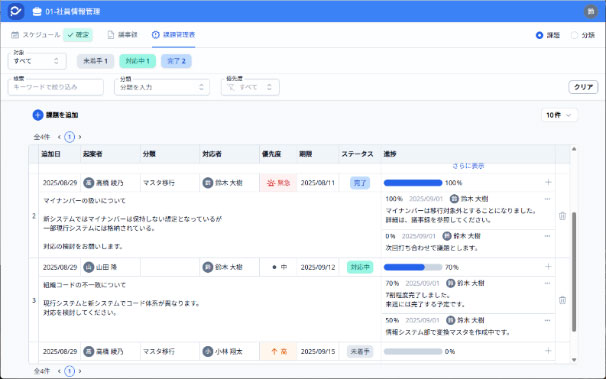The height and width of the screenshot is (379, 606).
Task: Click the 中 priority cell
Action: point(278,267)
